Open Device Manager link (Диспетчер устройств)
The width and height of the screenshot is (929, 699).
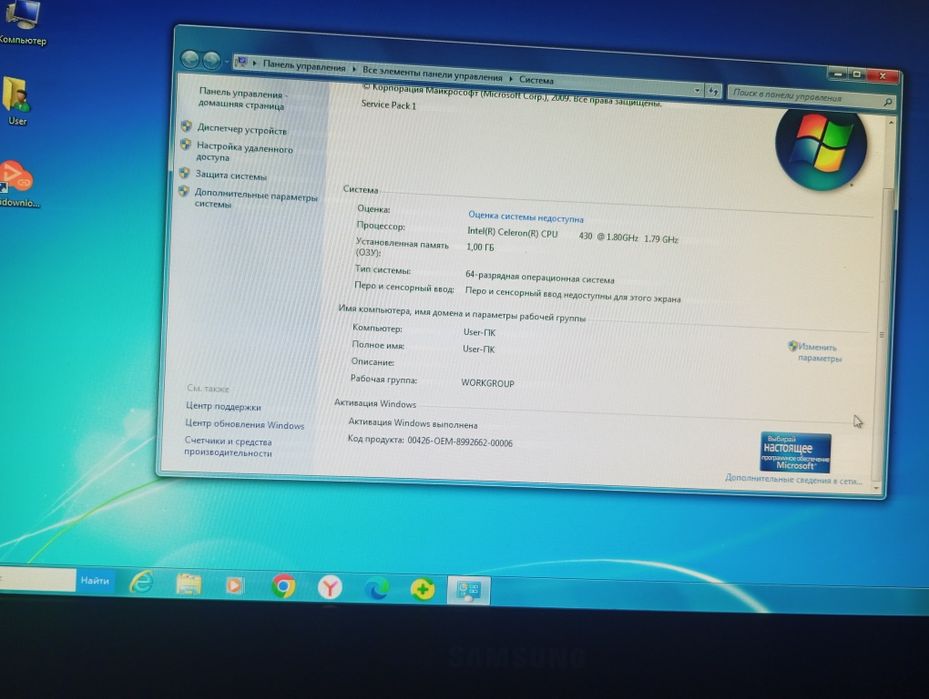coord(242,130)
